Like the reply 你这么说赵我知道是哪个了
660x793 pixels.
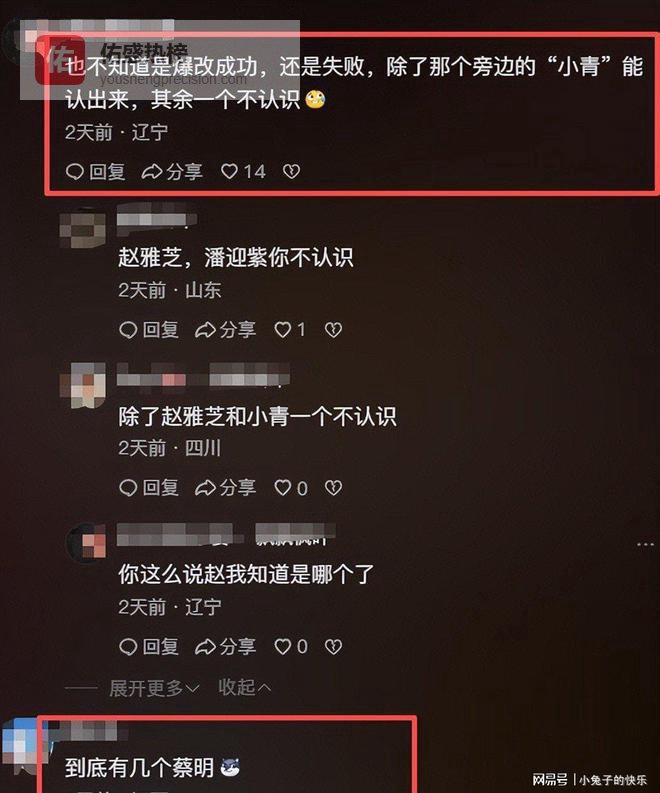tap(291, 646)
